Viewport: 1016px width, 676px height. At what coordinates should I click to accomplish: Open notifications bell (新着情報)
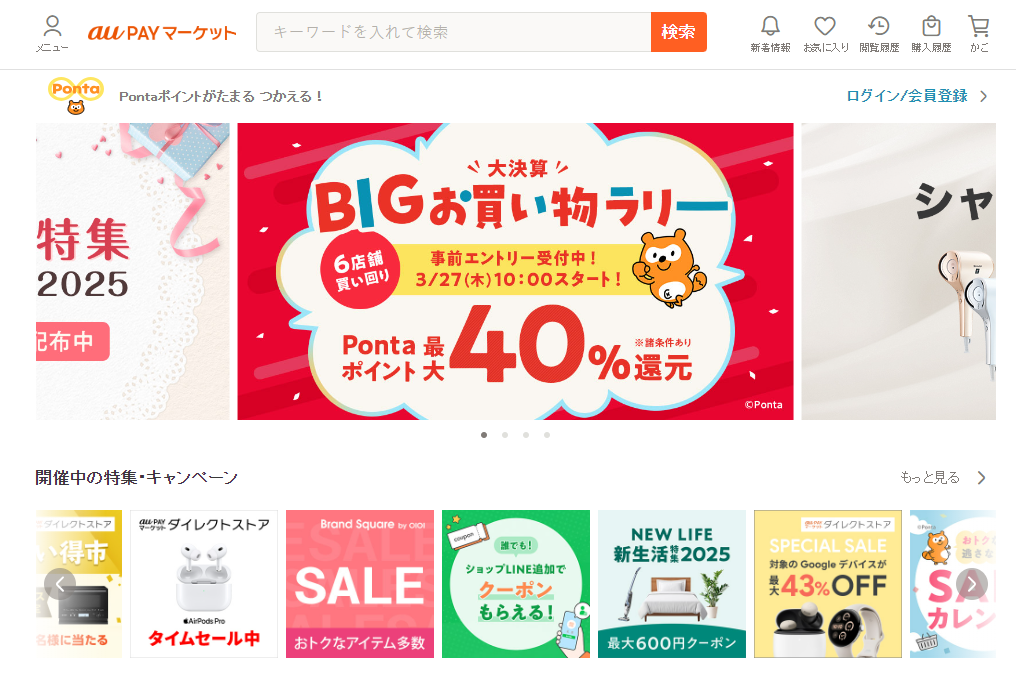tap(770, 34)
